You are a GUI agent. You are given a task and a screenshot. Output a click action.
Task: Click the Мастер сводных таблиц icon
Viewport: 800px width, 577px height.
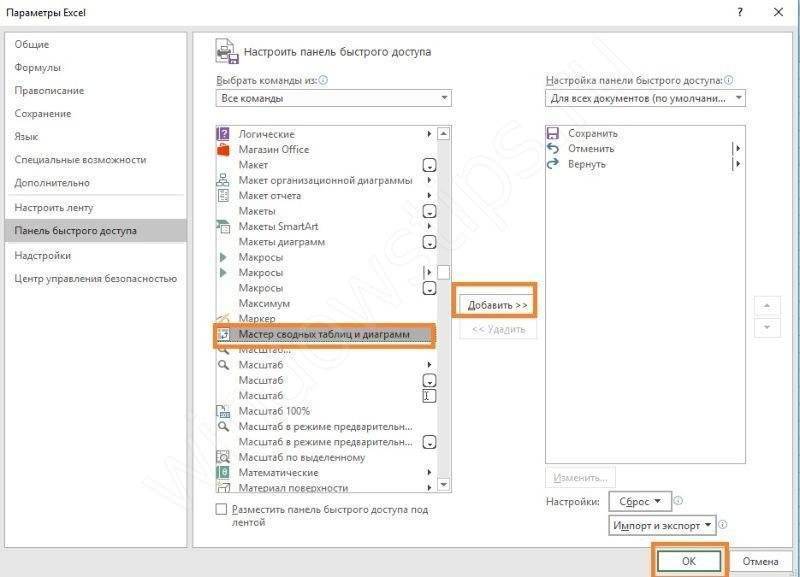pos(223,334)
